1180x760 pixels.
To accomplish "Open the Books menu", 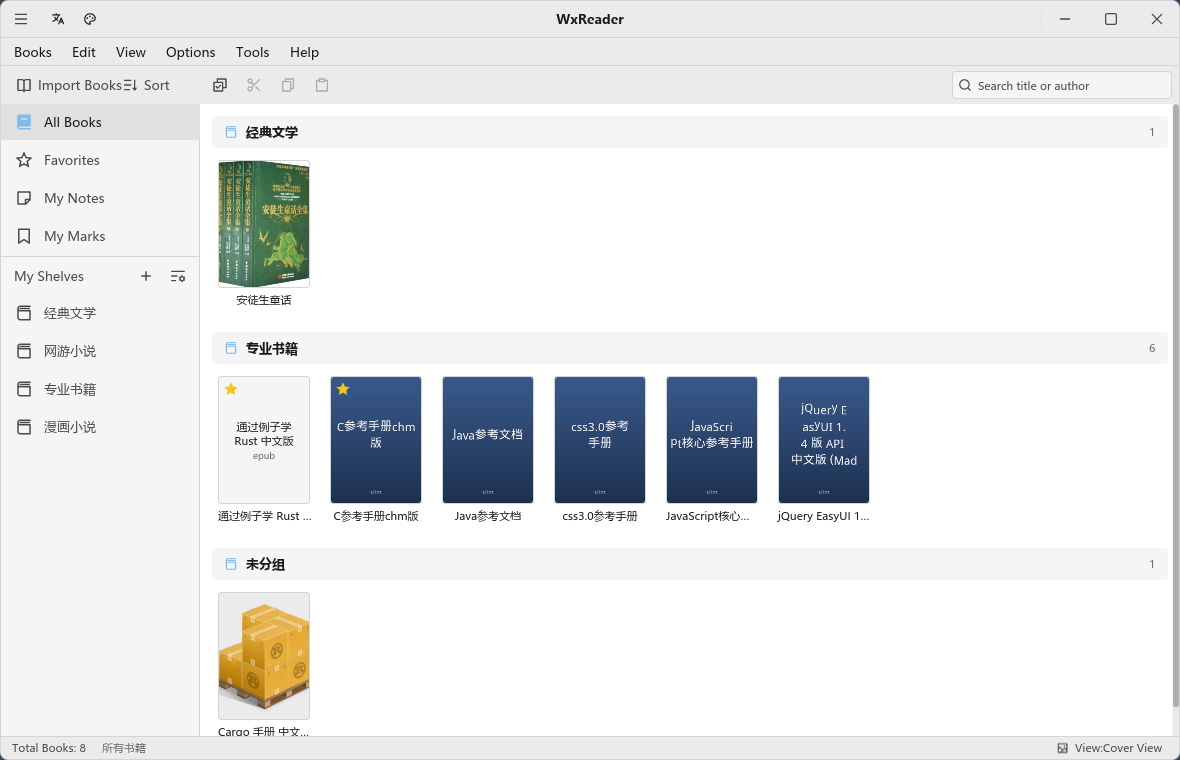I will coord(33,52).
